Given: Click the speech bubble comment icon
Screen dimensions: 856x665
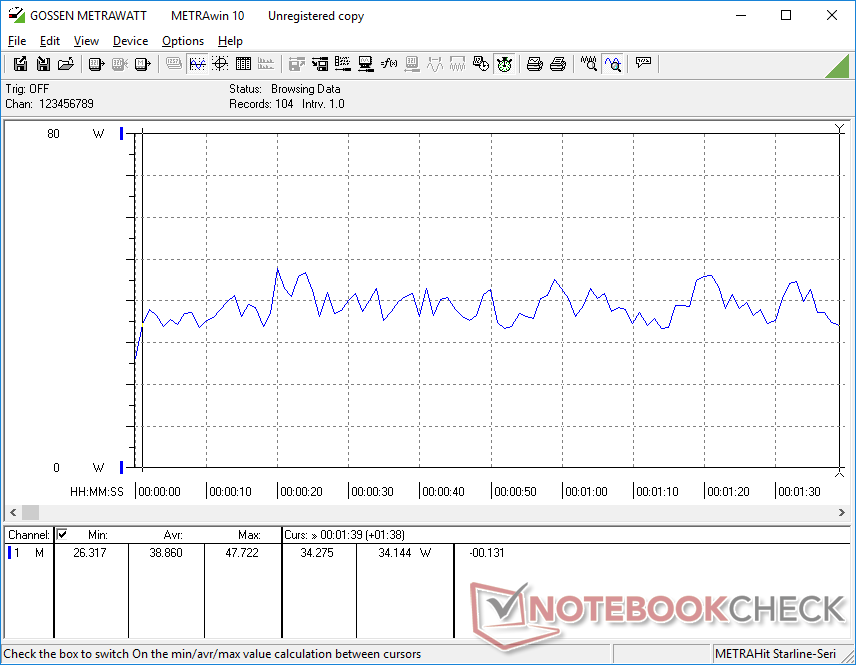Looking at the screenshot, I should (x=643, y=63).
